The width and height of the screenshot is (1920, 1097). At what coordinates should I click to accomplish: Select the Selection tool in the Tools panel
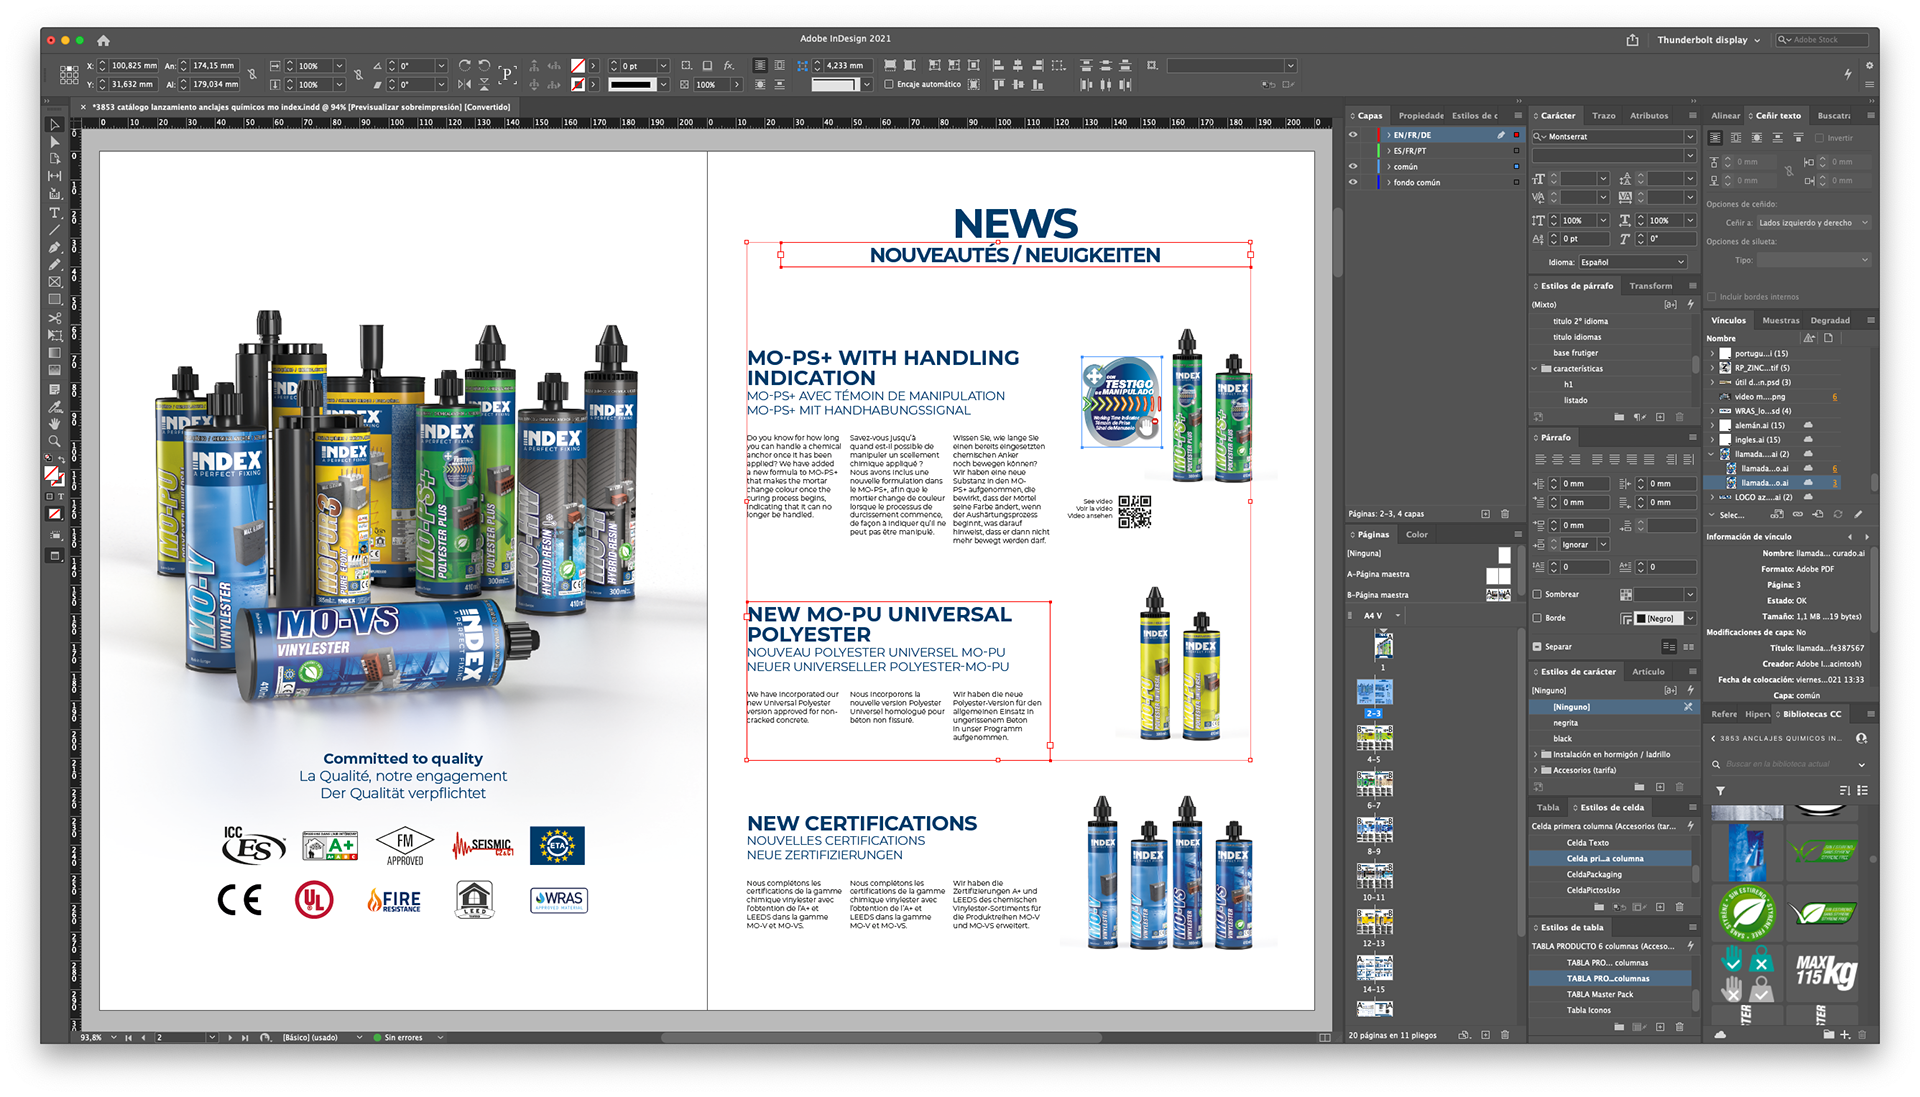55,125
